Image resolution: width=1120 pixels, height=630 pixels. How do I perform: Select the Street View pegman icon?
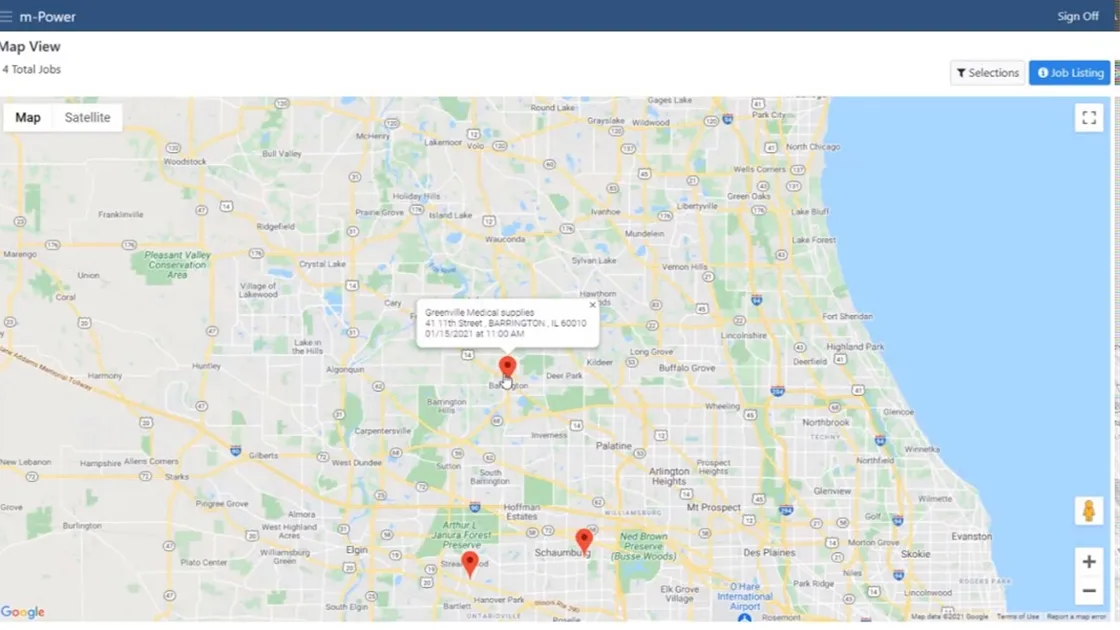[1089, 511]
